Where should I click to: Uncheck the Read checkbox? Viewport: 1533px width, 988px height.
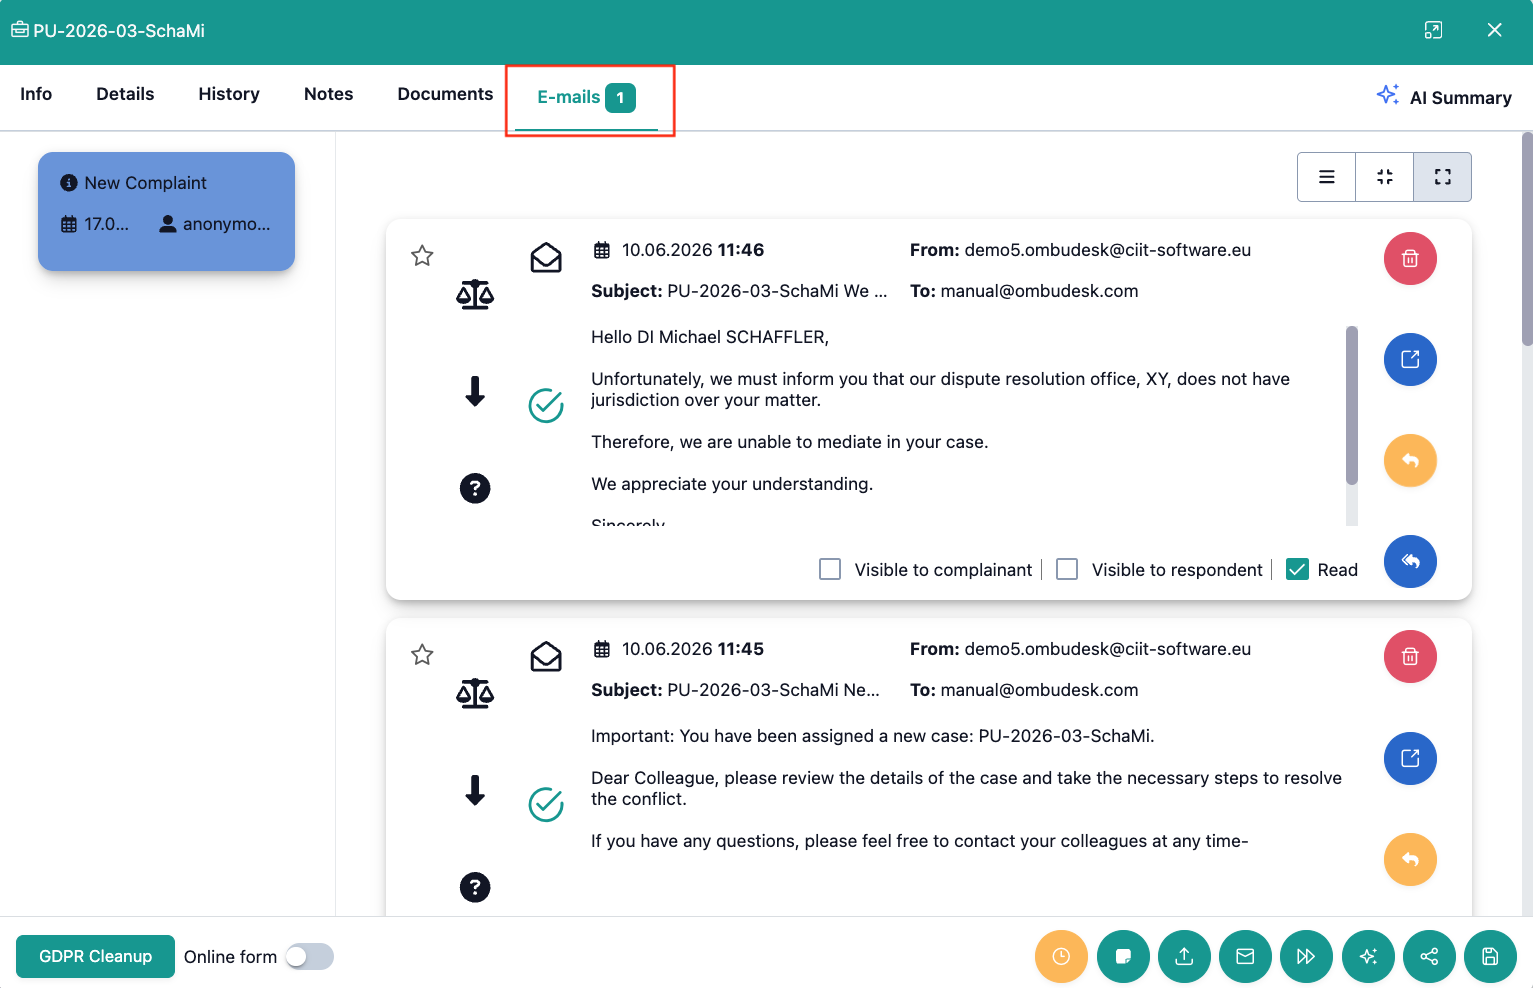1297,569
